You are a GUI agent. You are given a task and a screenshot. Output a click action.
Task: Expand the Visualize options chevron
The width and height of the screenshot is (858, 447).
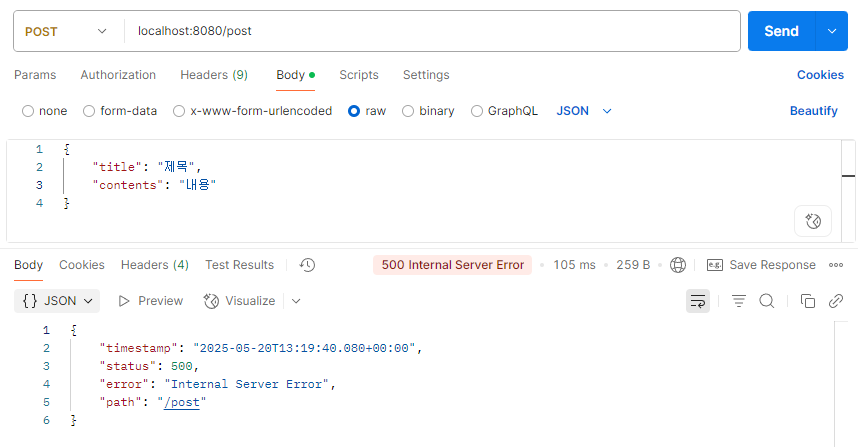coord(296,301)
